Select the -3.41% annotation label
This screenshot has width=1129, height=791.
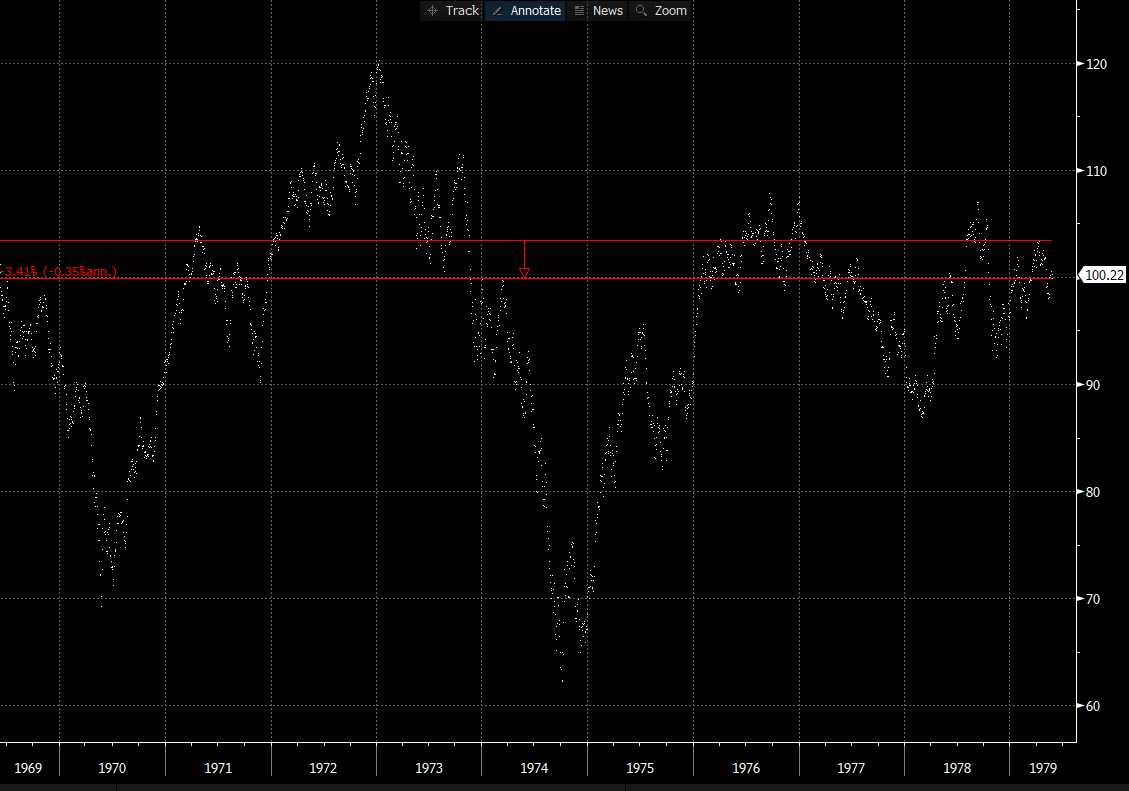pyautogui.click(x=59, y=271)
